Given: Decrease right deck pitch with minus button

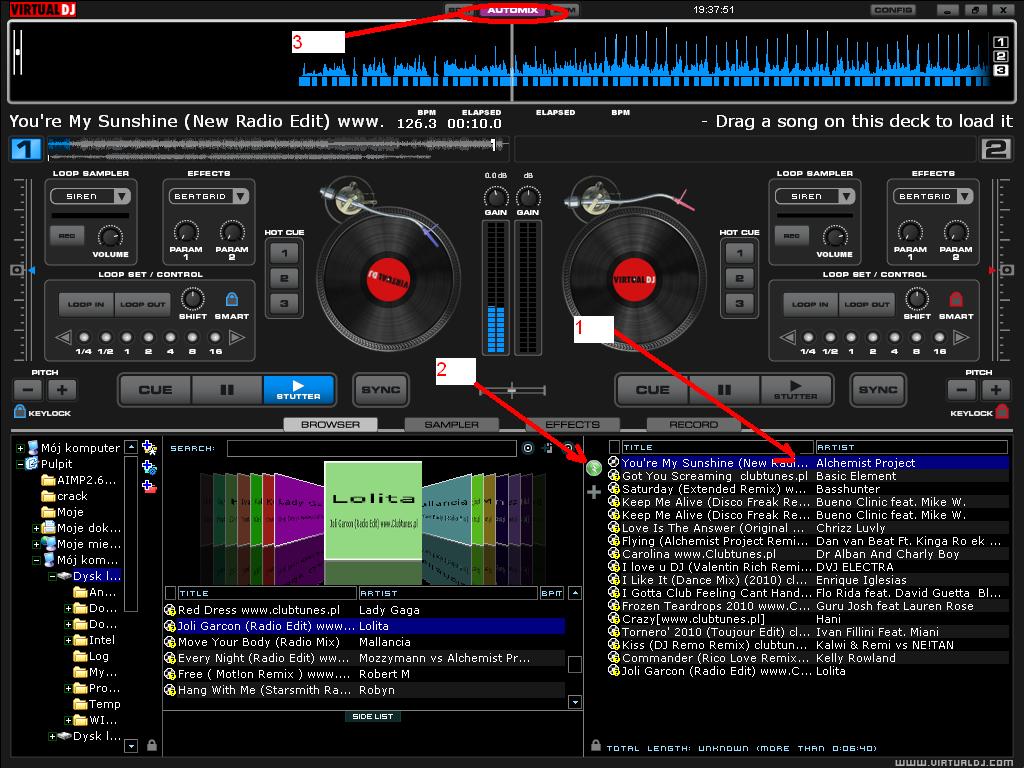Looking at the screenshot, I should click(x=962, y=390).
